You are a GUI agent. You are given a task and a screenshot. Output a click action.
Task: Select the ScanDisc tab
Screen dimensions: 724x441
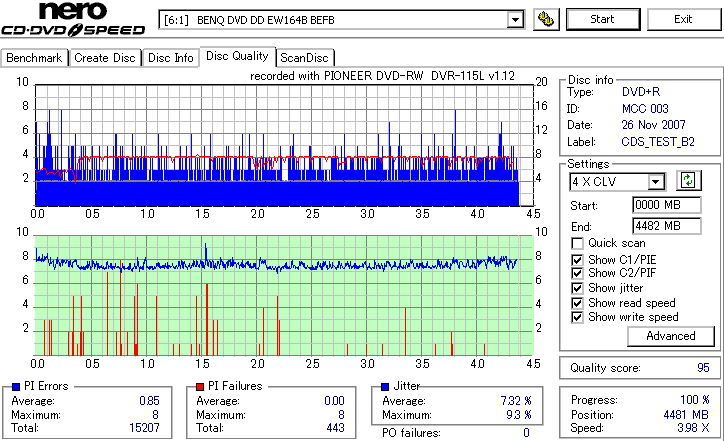(304, 58)
